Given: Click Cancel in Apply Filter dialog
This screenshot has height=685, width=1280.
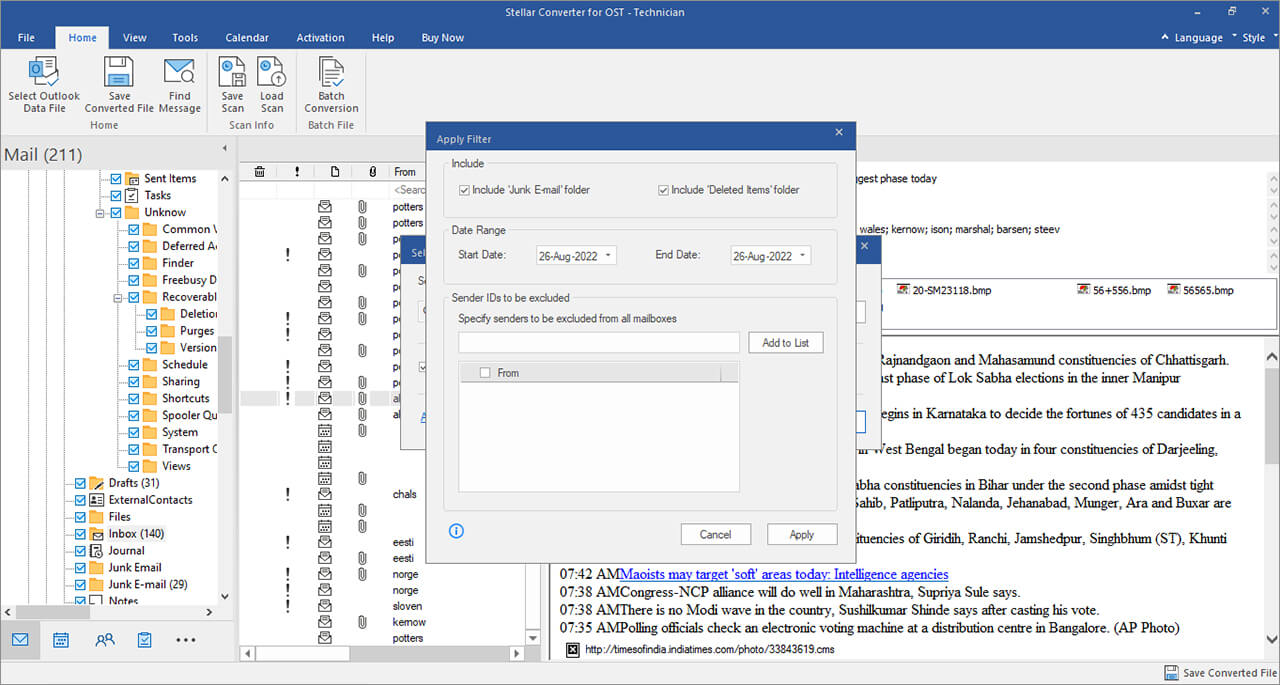Looking at the screenshot, I should [715, 534].
